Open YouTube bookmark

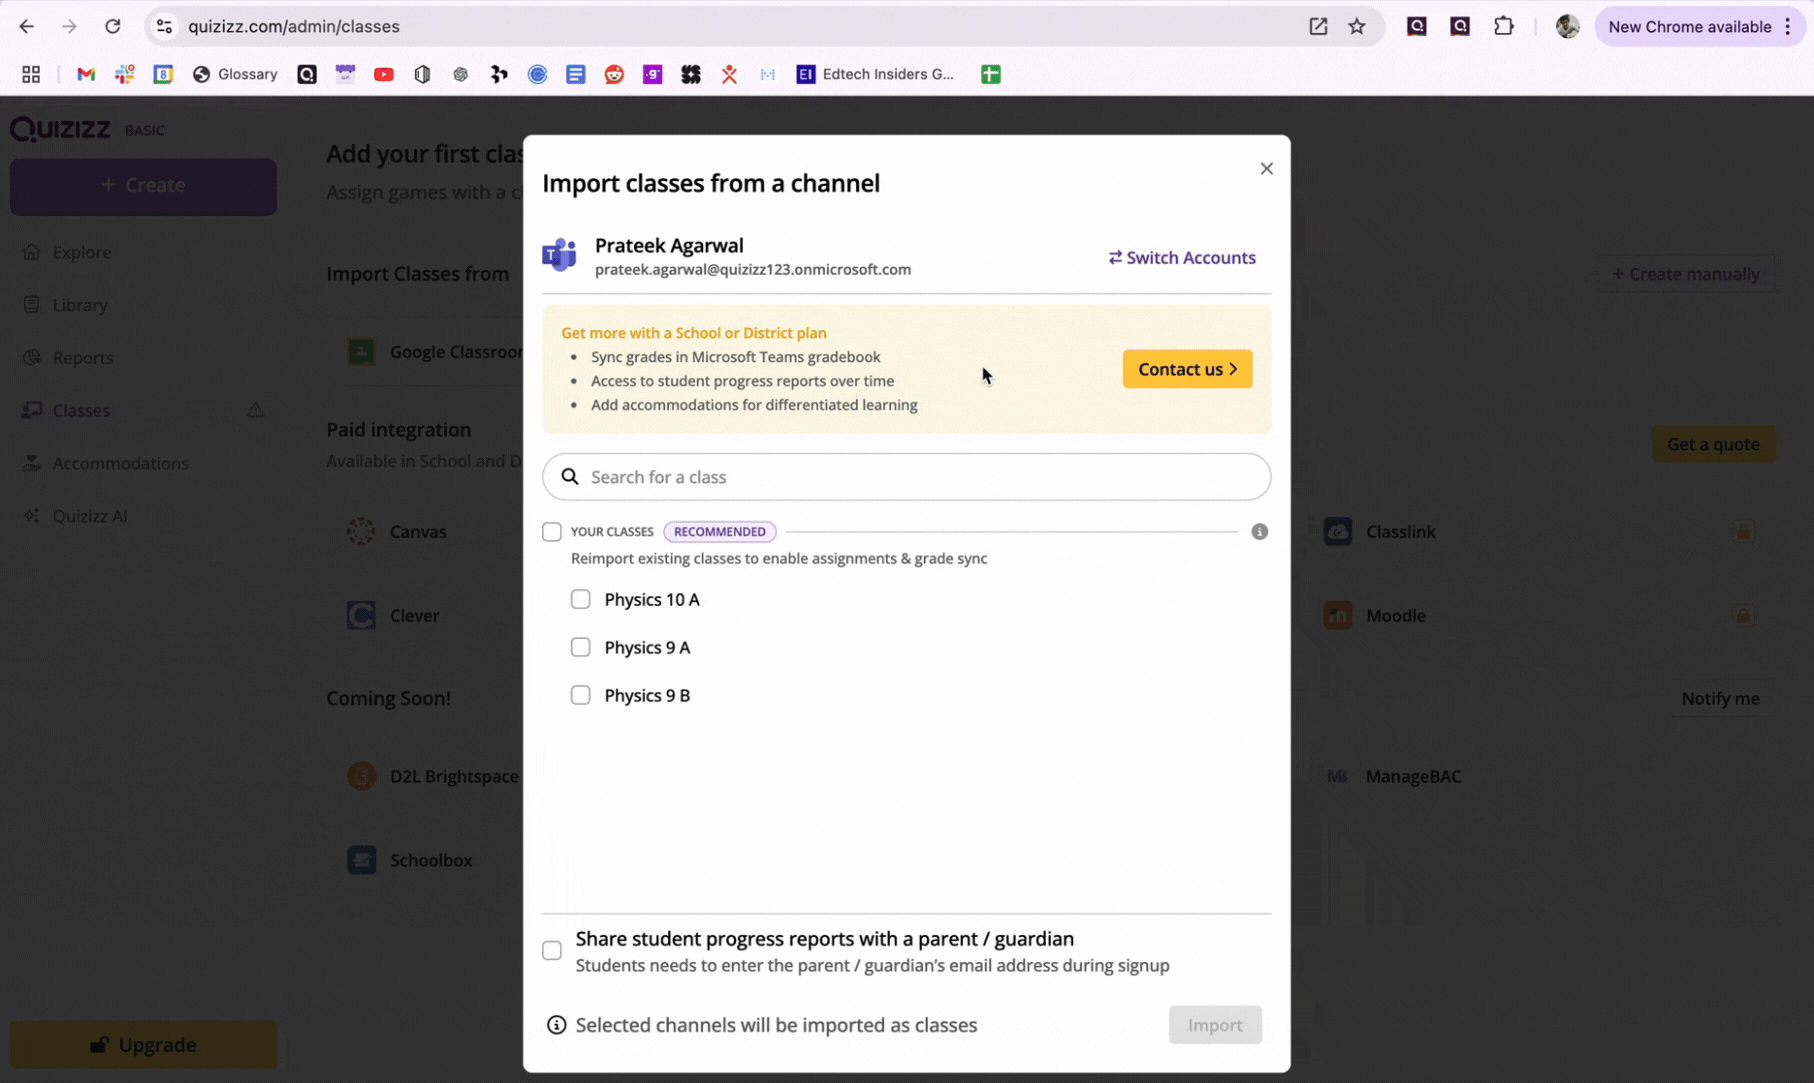[384, 74]
